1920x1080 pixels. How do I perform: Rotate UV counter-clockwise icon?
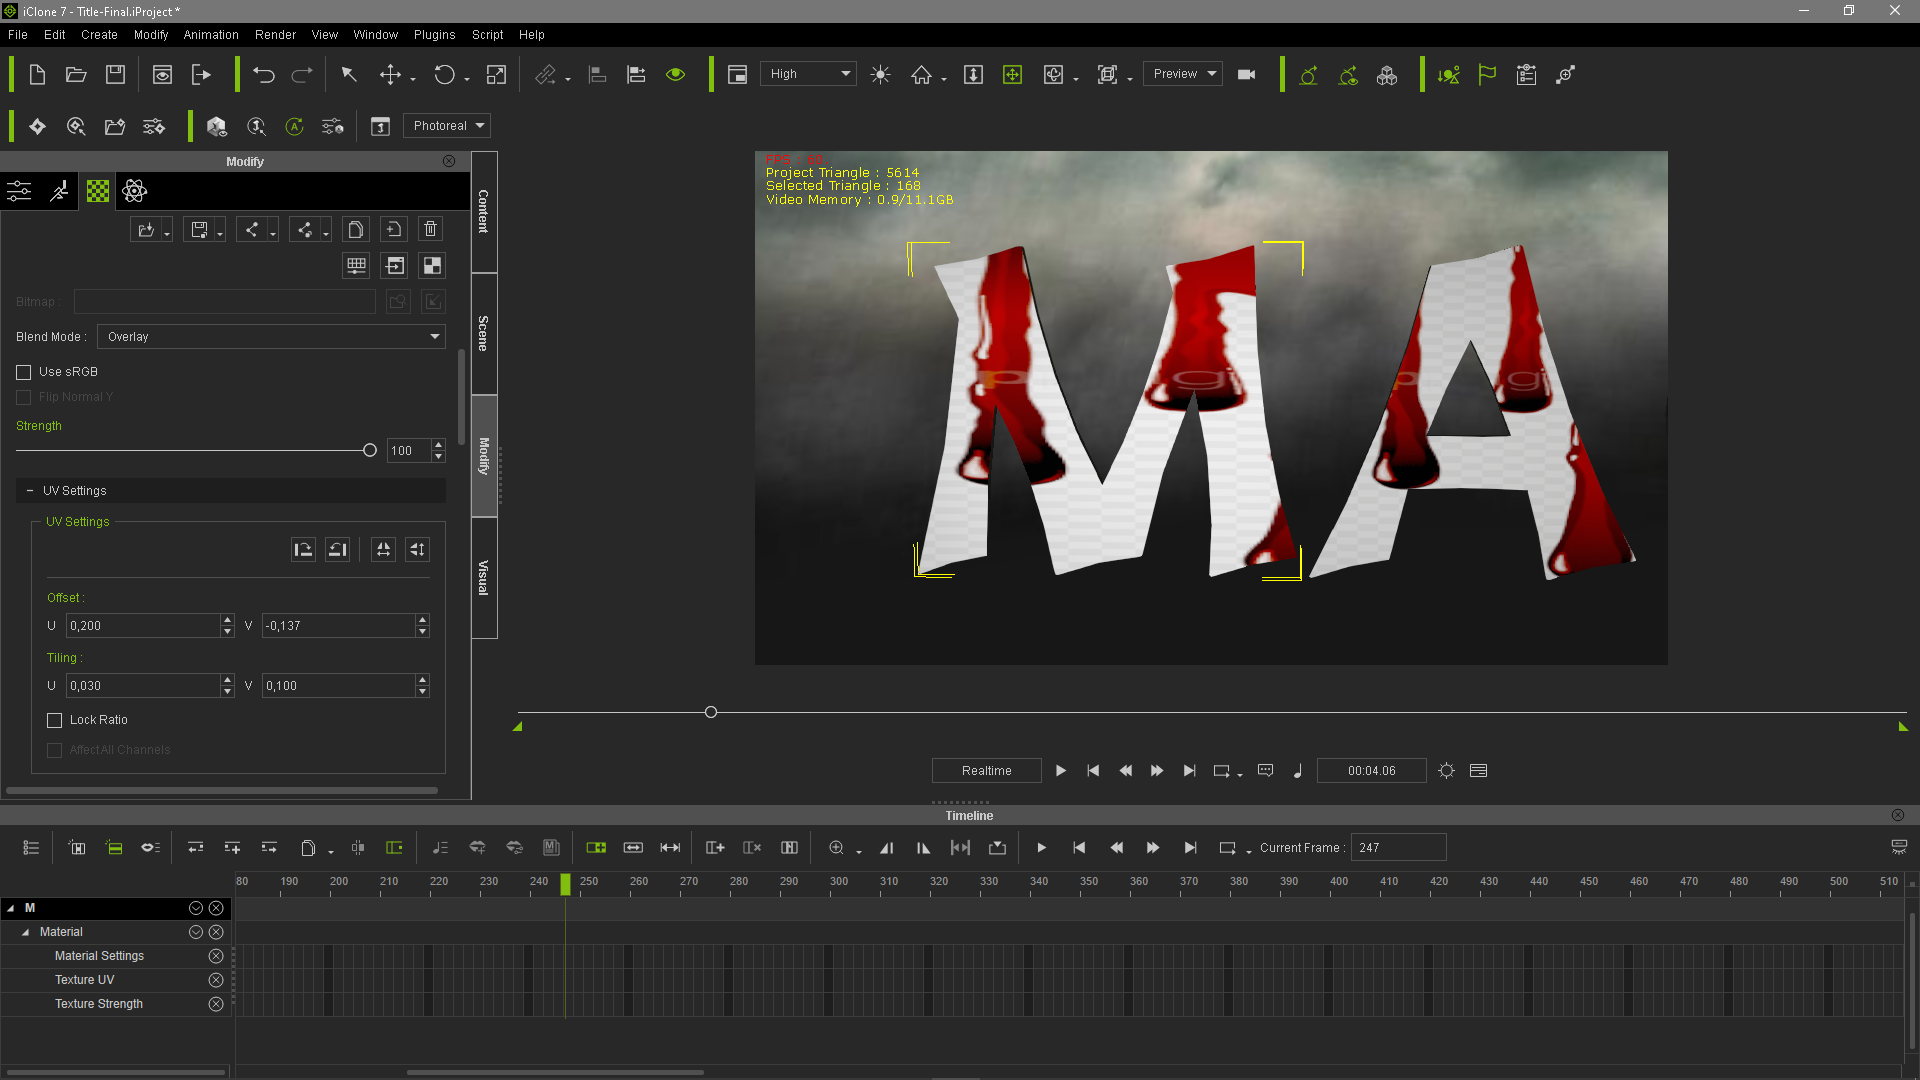[338, 549]
